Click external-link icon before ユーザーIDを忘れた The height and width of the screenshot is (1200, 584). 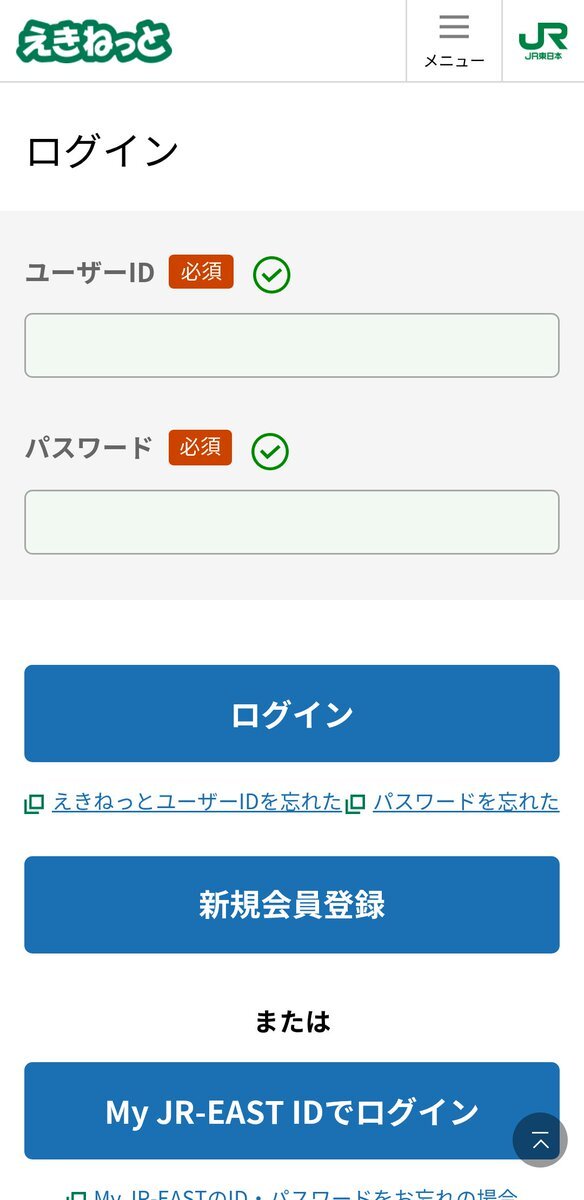35,802
